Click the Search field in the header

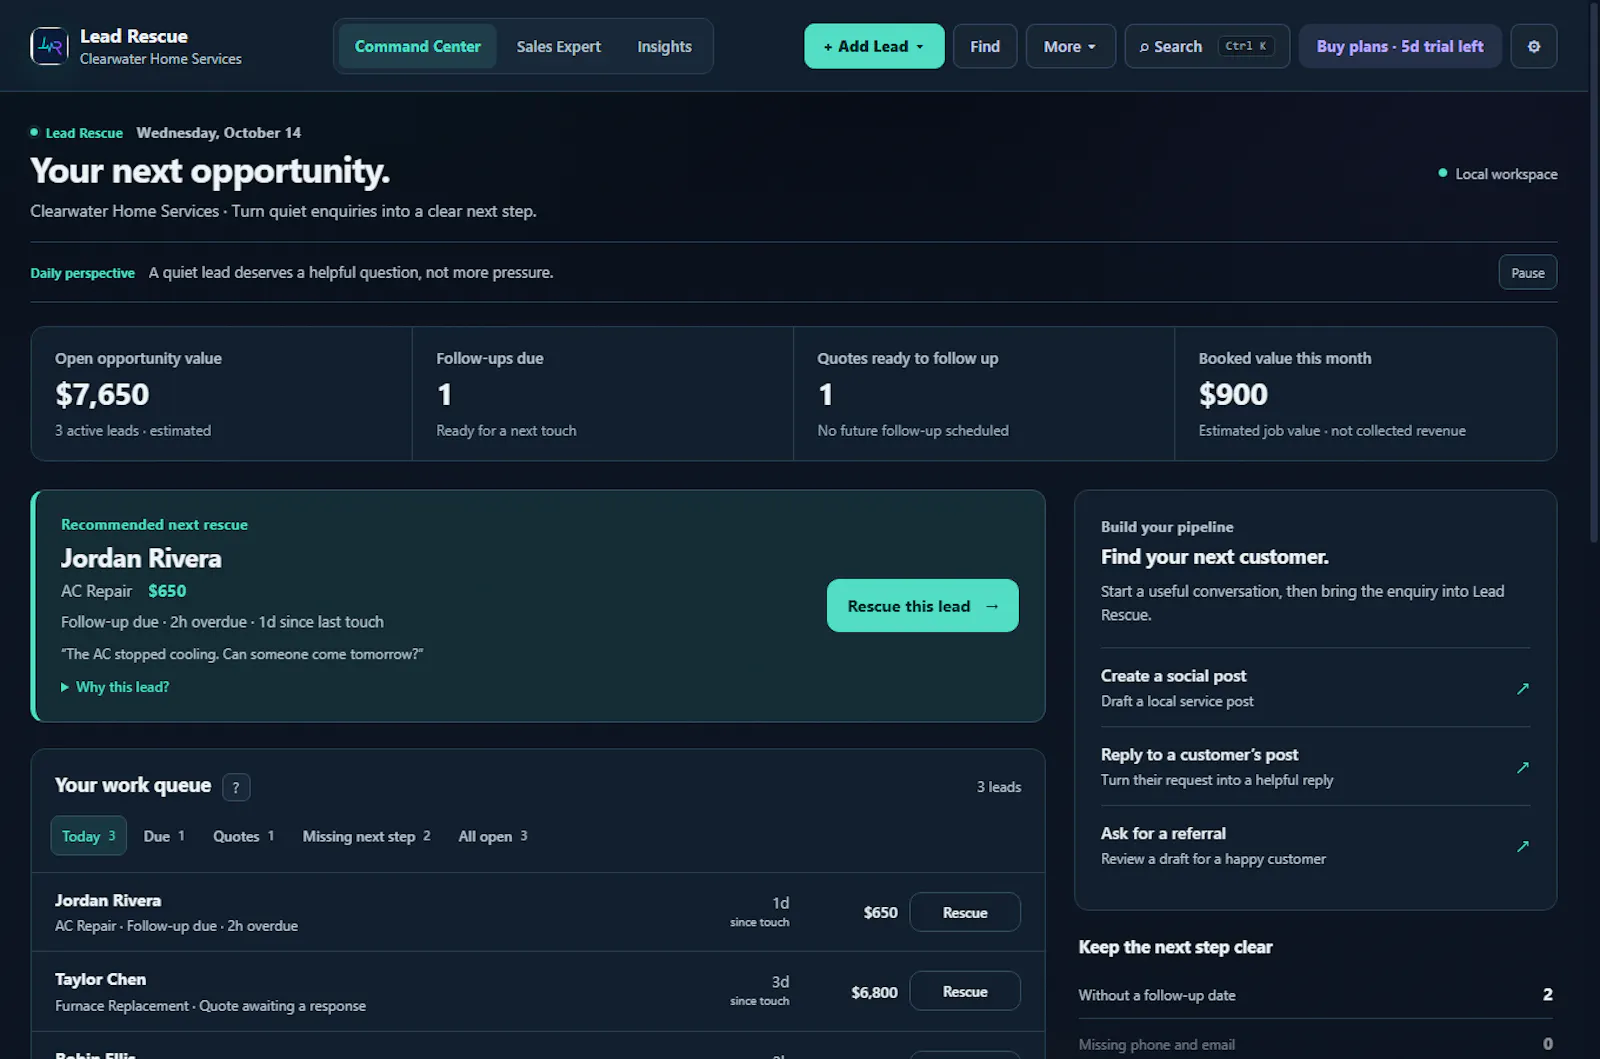tap(1207, 46)
